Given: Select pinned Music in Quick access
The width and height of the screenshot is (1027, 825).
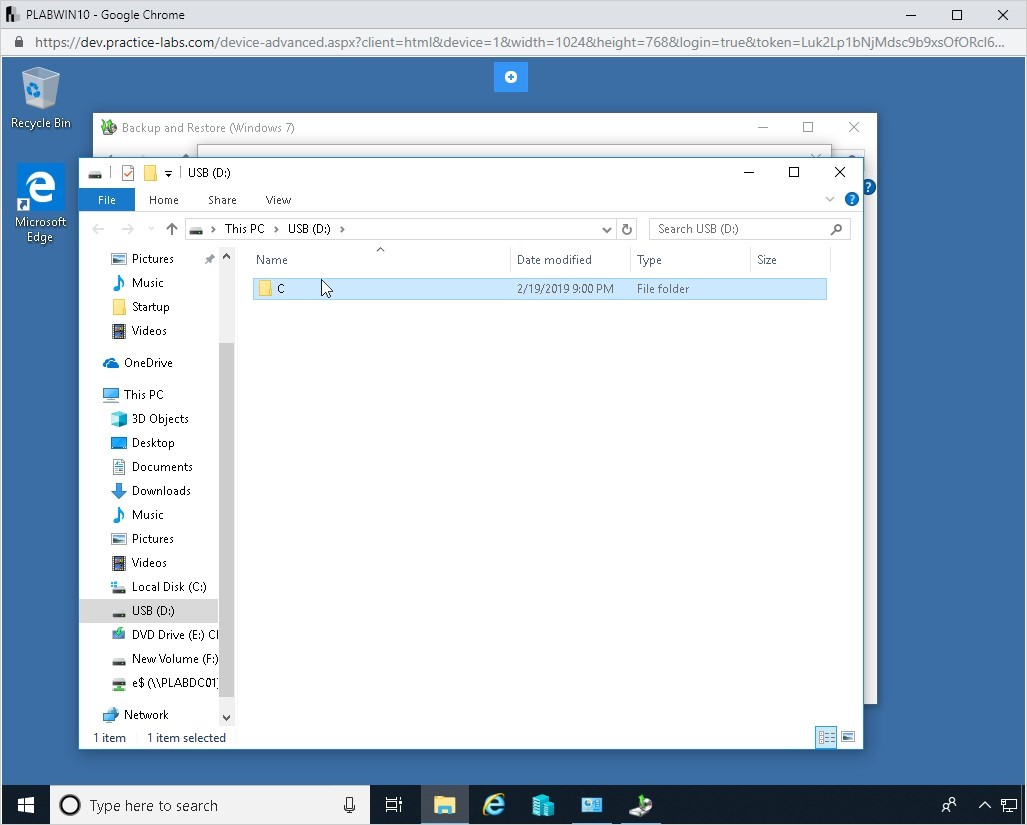Looking at the screenshot, I should pyautogui.click(x=147, y=283).
